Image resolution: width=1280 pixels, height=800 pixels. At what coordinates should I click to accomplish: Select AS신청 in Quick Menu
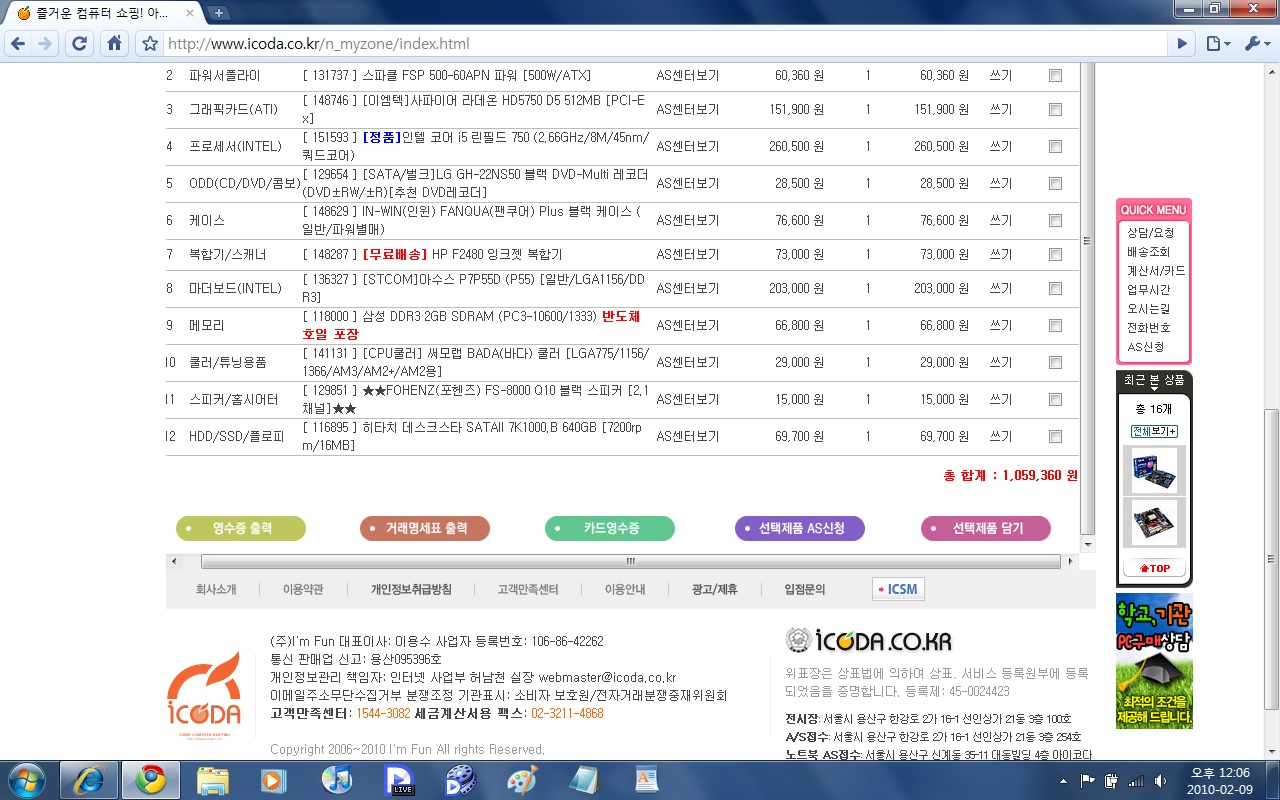[x=1146, y=347]
